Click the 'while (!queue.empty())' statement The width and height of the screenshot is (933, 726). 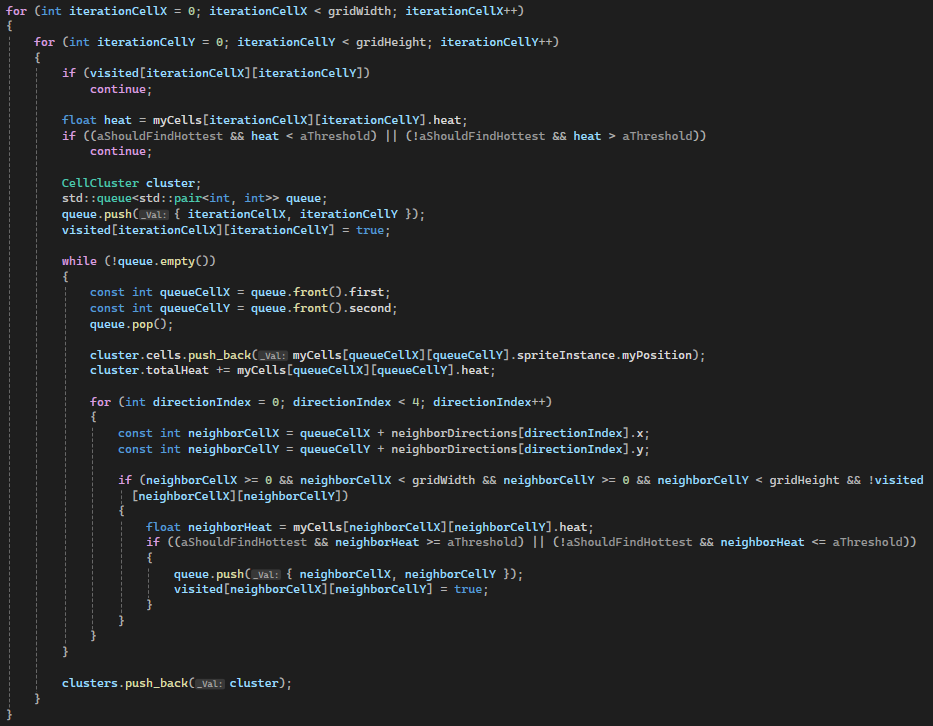tap(139, 261)
